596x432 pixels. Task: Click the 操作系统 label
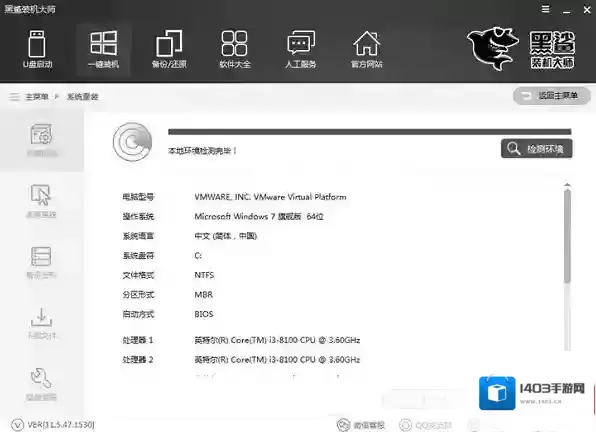pos(138,217)
